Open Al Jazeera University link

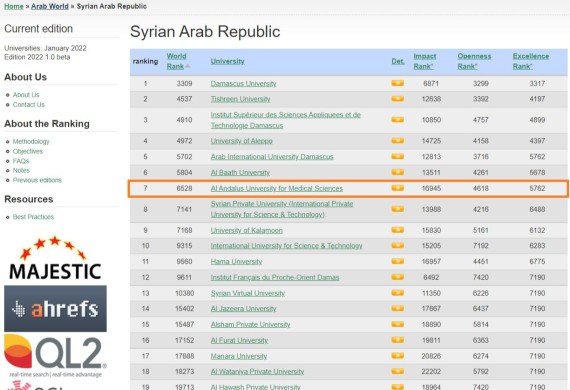click(243, 309)
